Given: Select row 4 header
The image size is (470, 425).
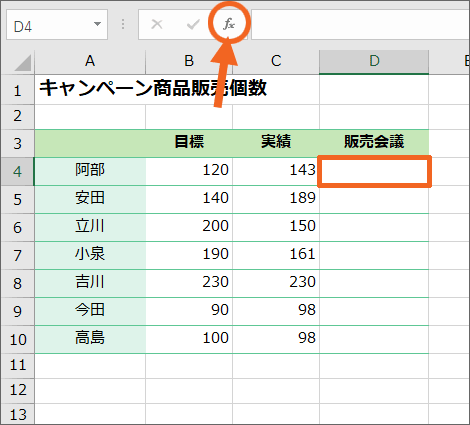Looking at the screenshot, I should [18, 171].
